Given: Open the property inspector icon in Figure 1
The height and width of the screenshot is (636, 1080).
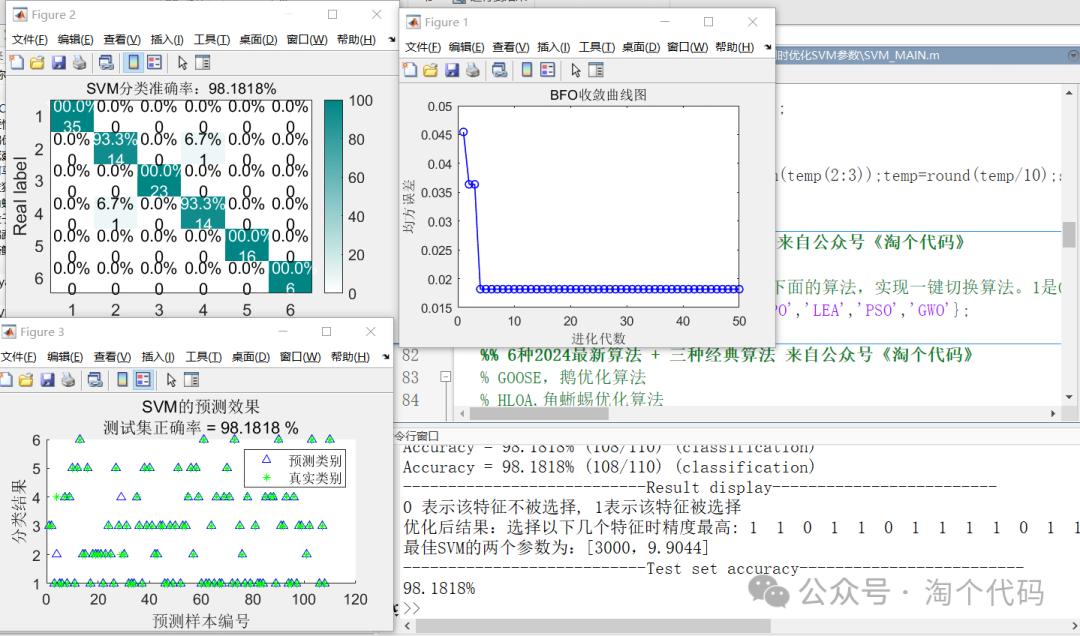Looking at the screenshot, I should (597, 70).
